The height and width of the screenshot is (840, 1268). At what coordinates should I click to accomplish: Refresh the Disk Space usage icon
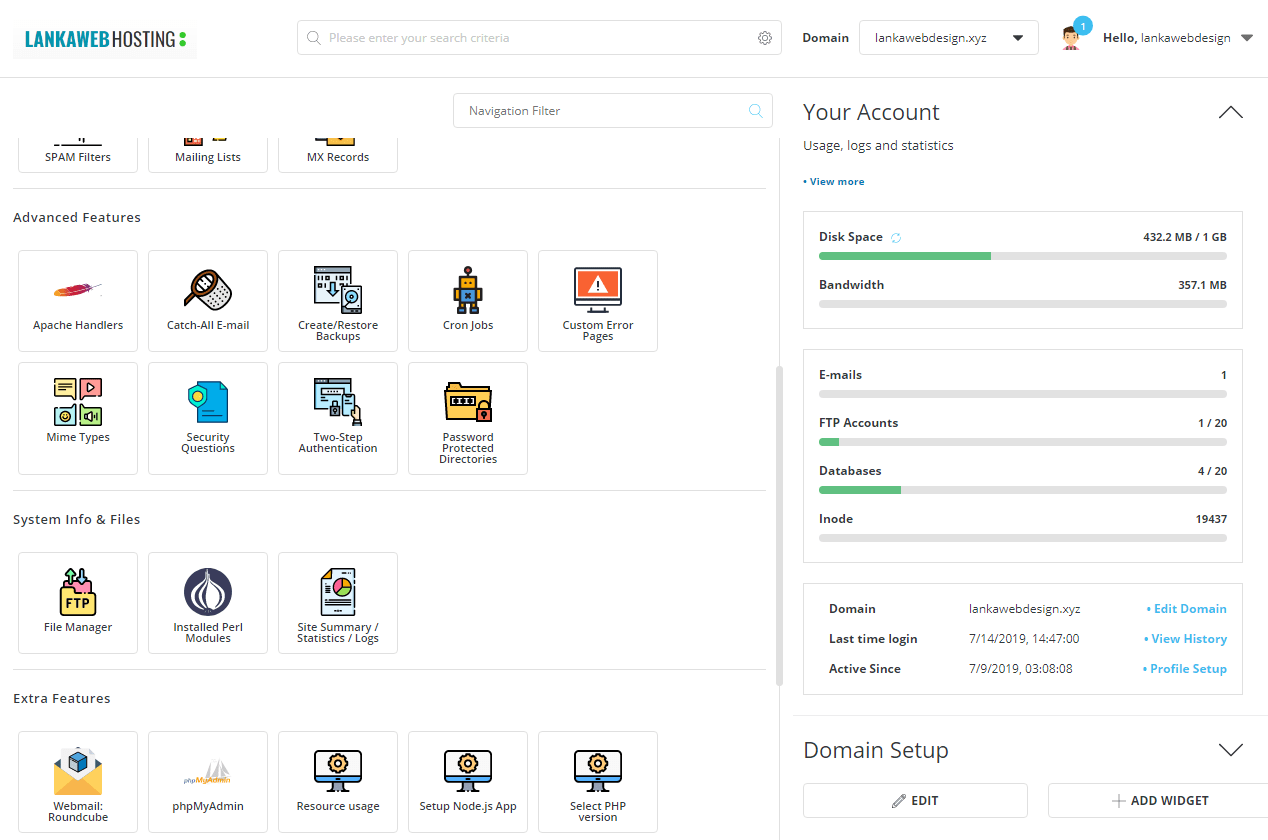pyautogui.click(x=896, y=238)
